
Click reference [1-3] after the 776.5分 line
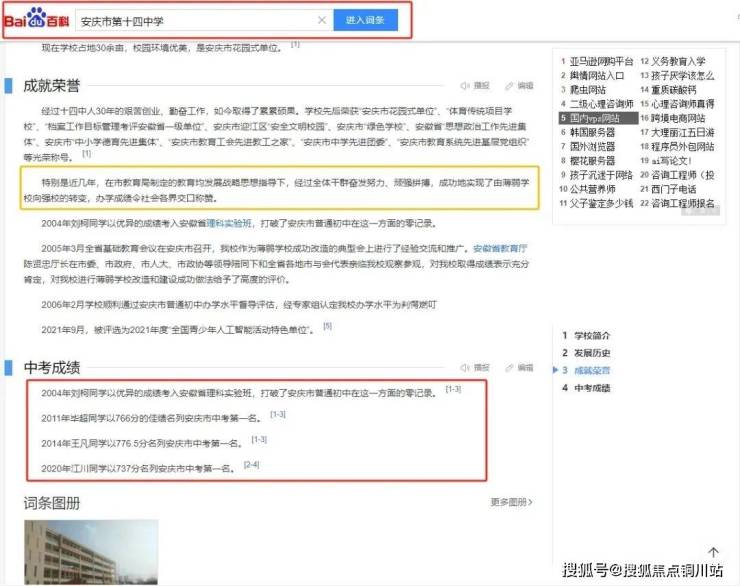click(x=259, y=440)
